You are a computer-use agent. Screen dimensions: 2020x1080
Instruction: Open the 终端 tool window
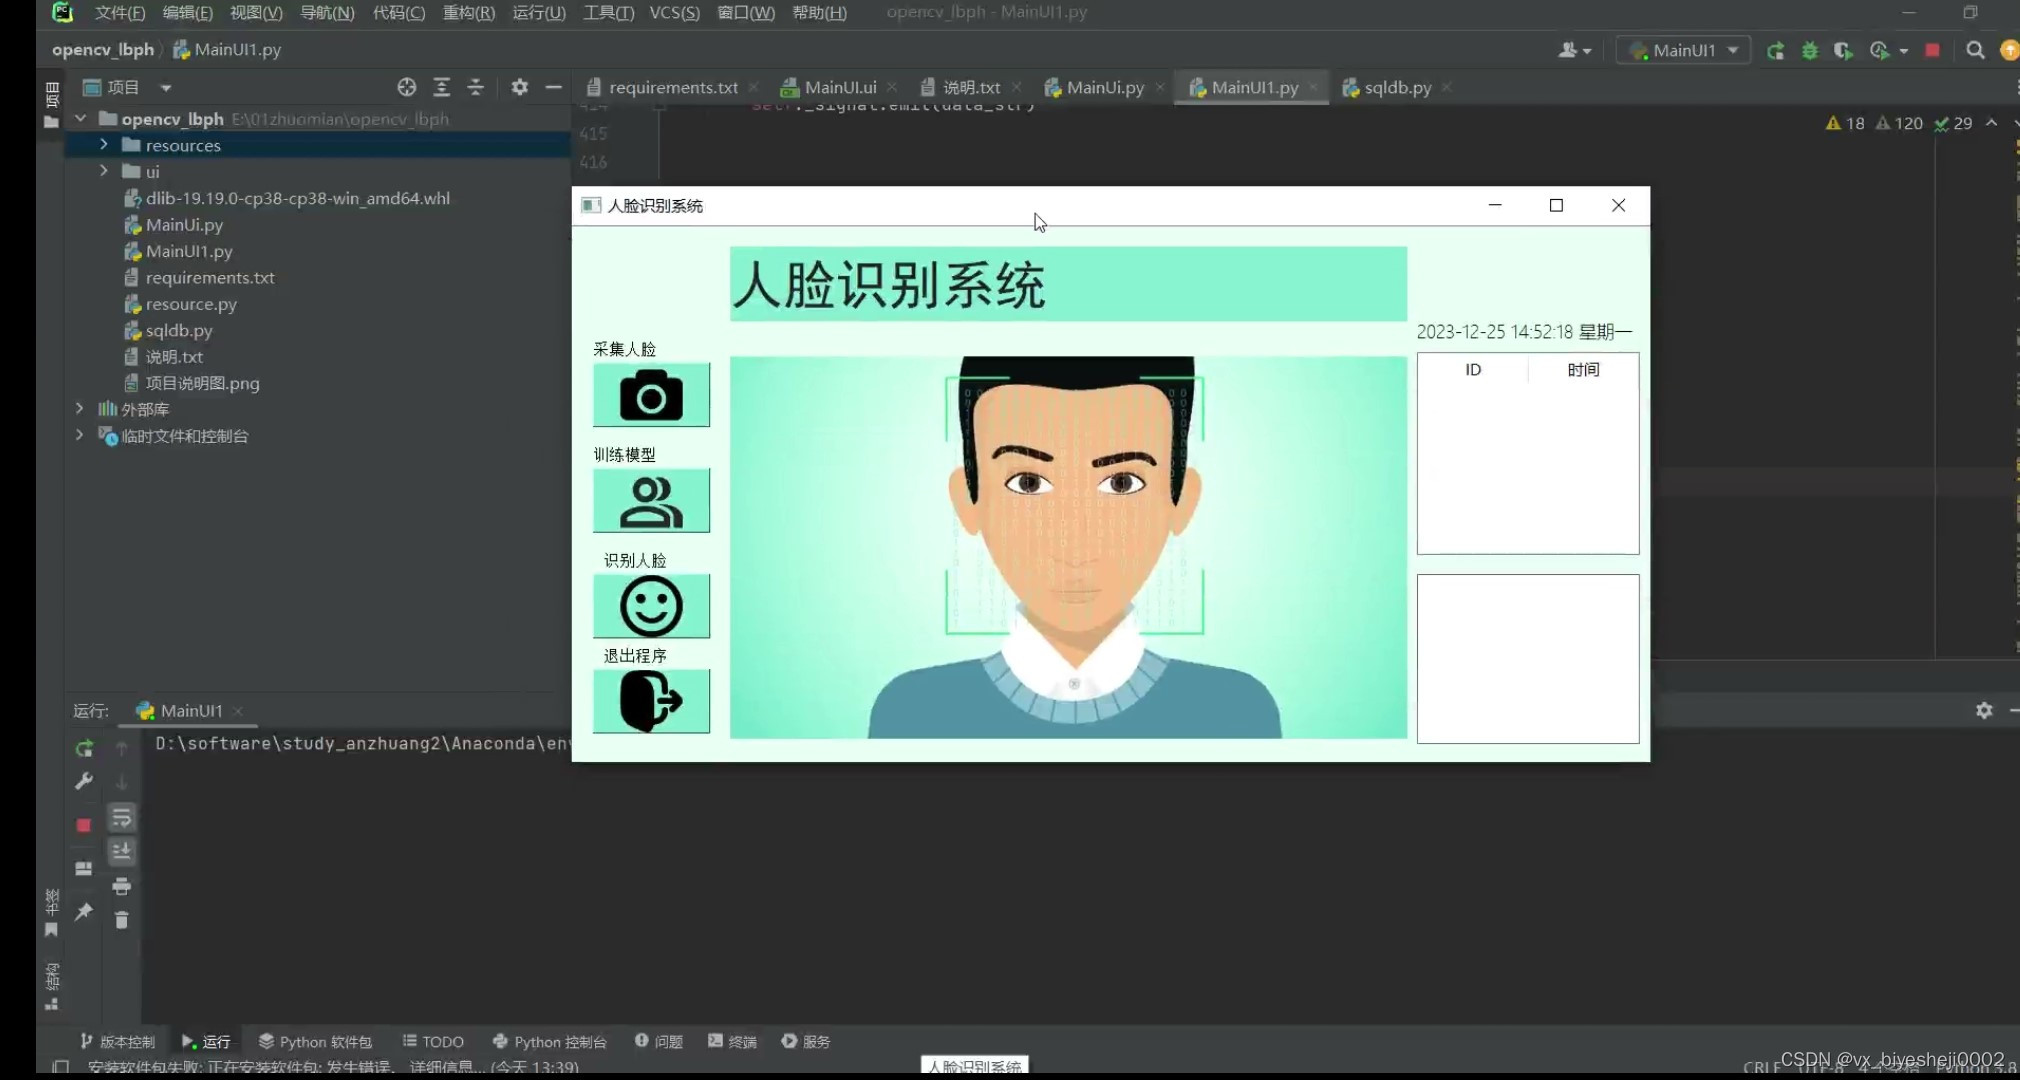[x=731, y=1041]
